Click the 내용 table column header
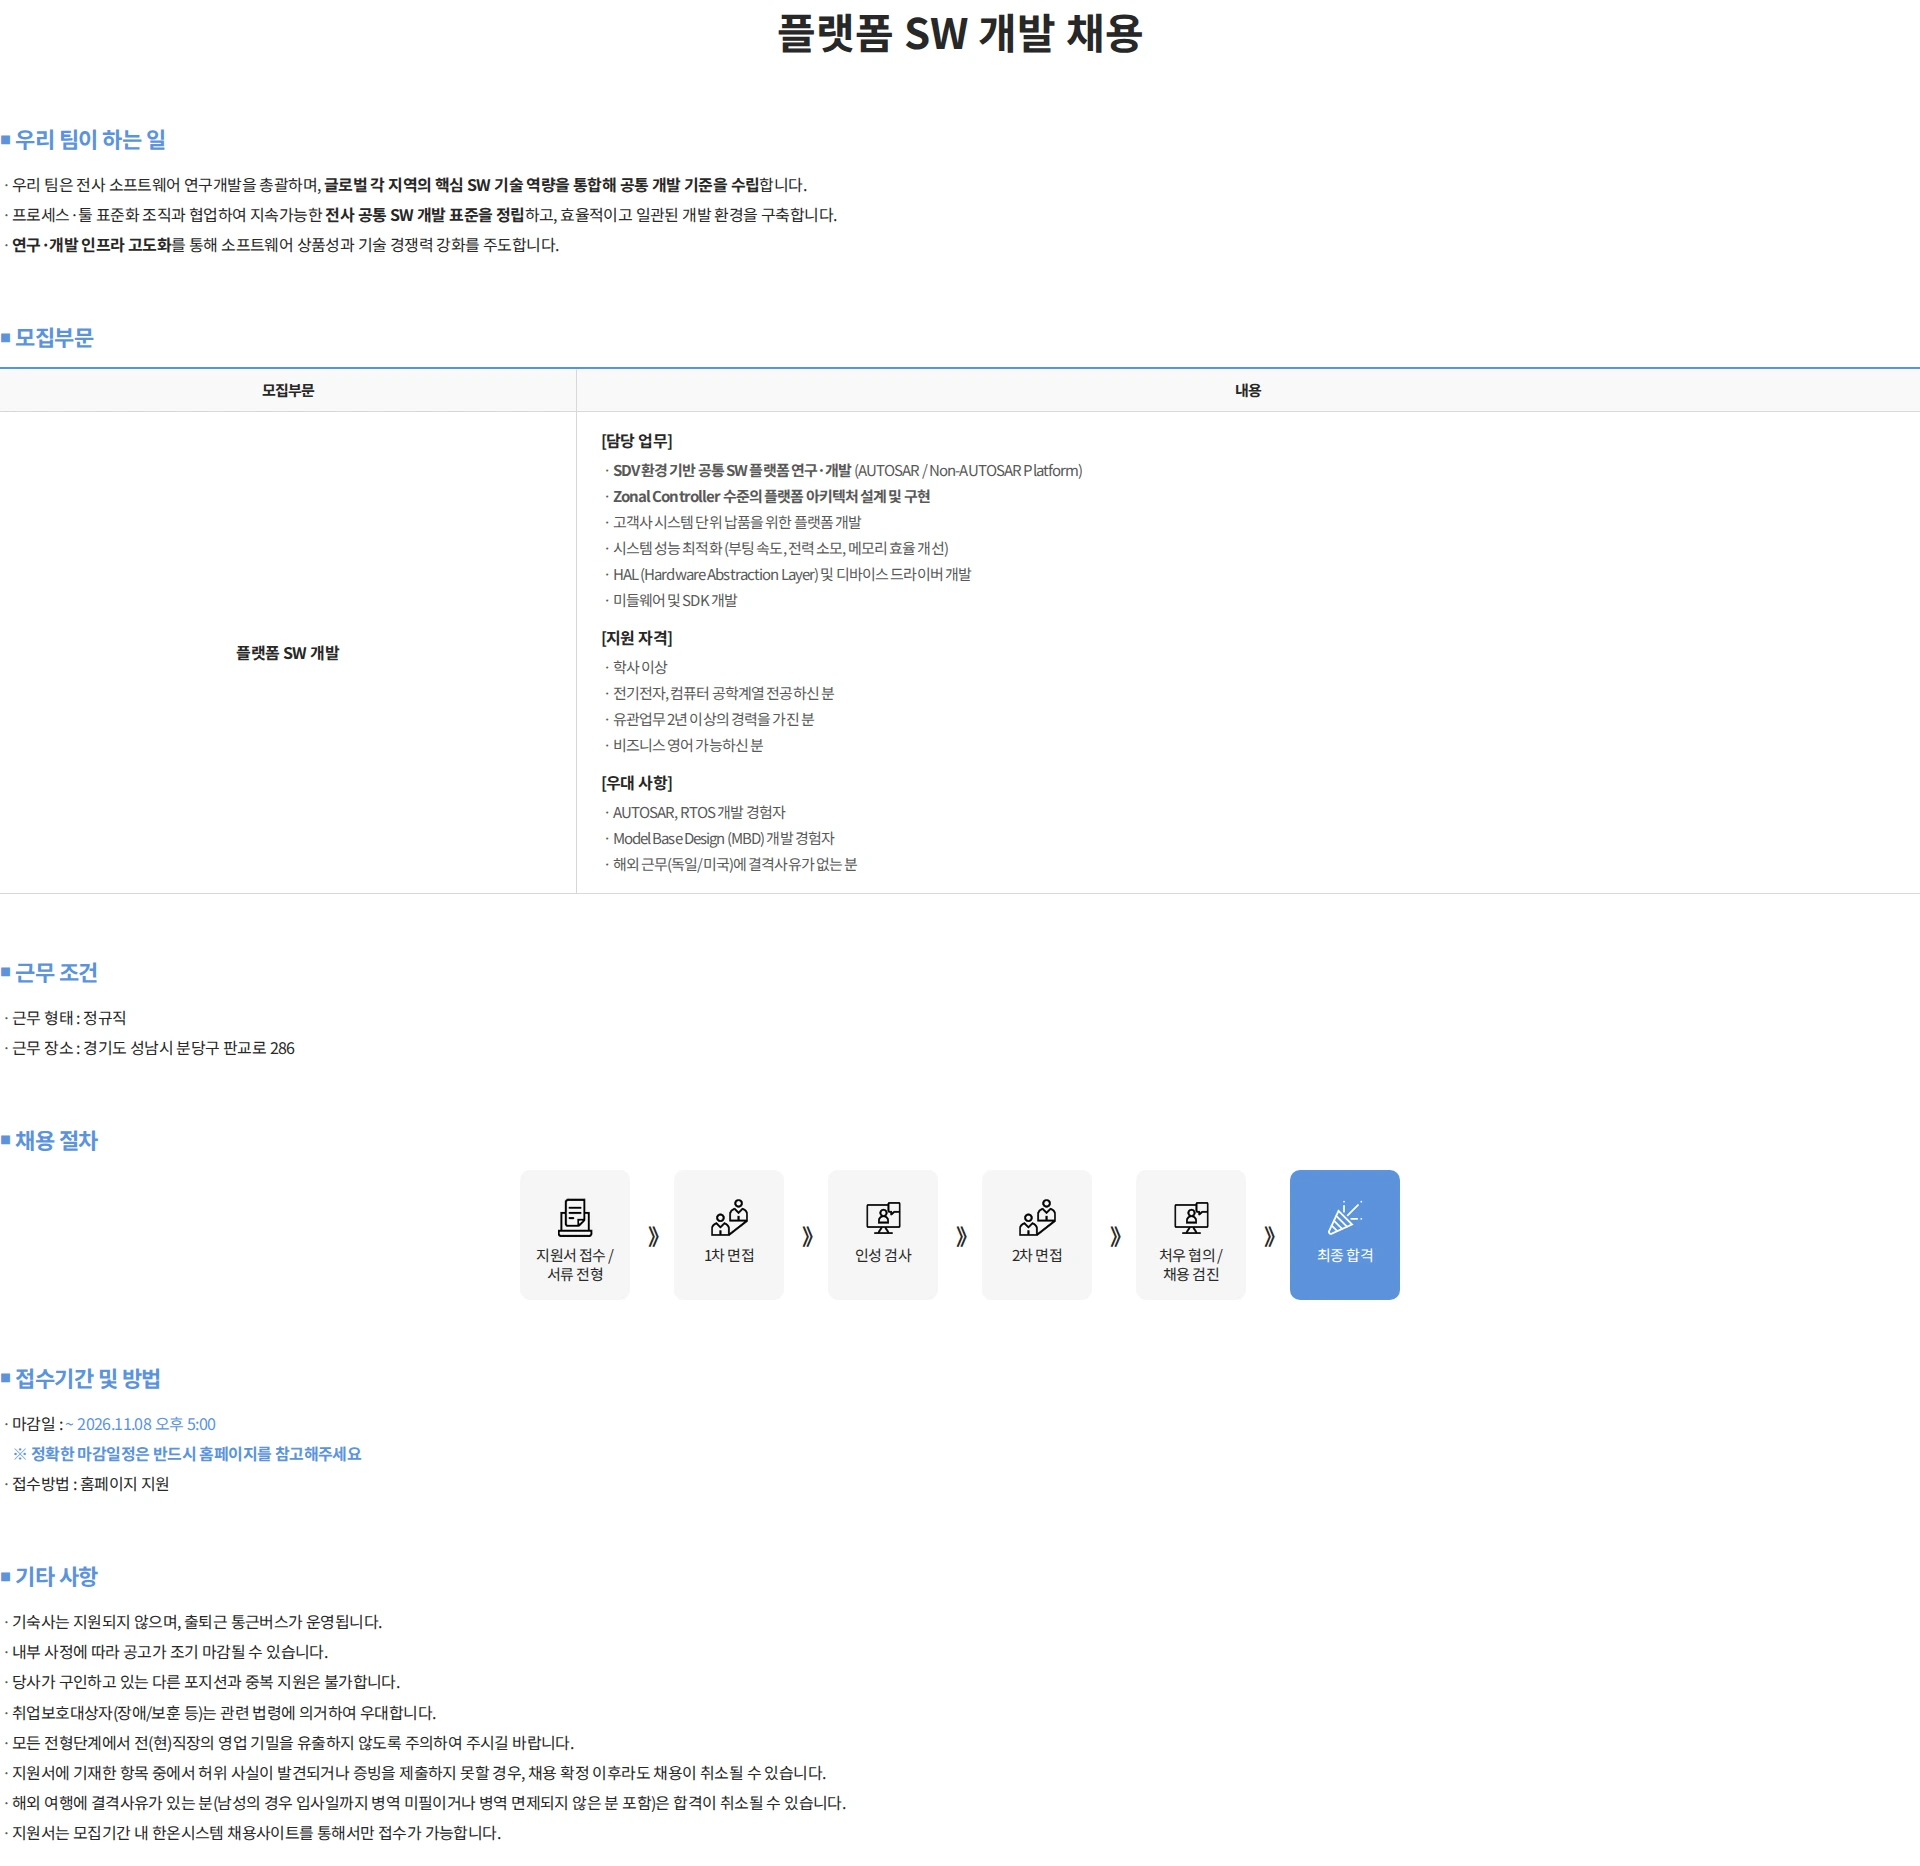 (x=1248, y=390)
